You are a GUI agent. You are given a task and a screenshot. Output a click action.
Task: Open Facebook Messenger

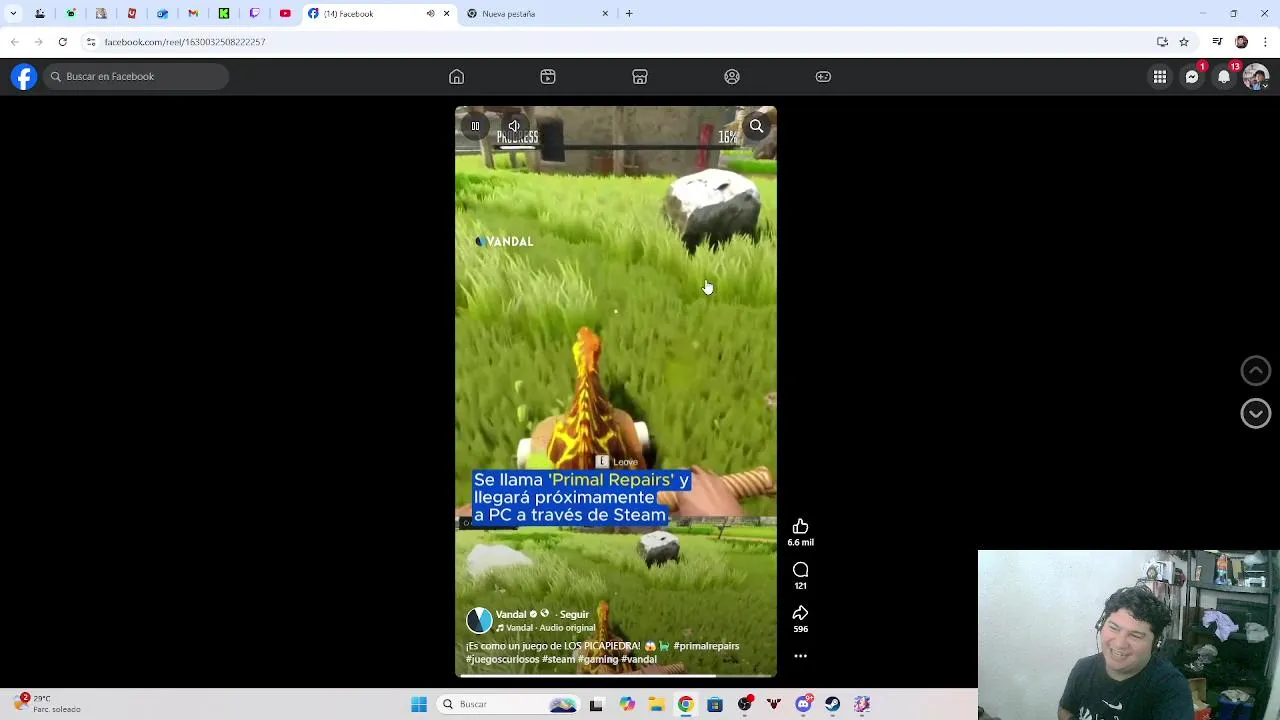(x=1192, y=77)
